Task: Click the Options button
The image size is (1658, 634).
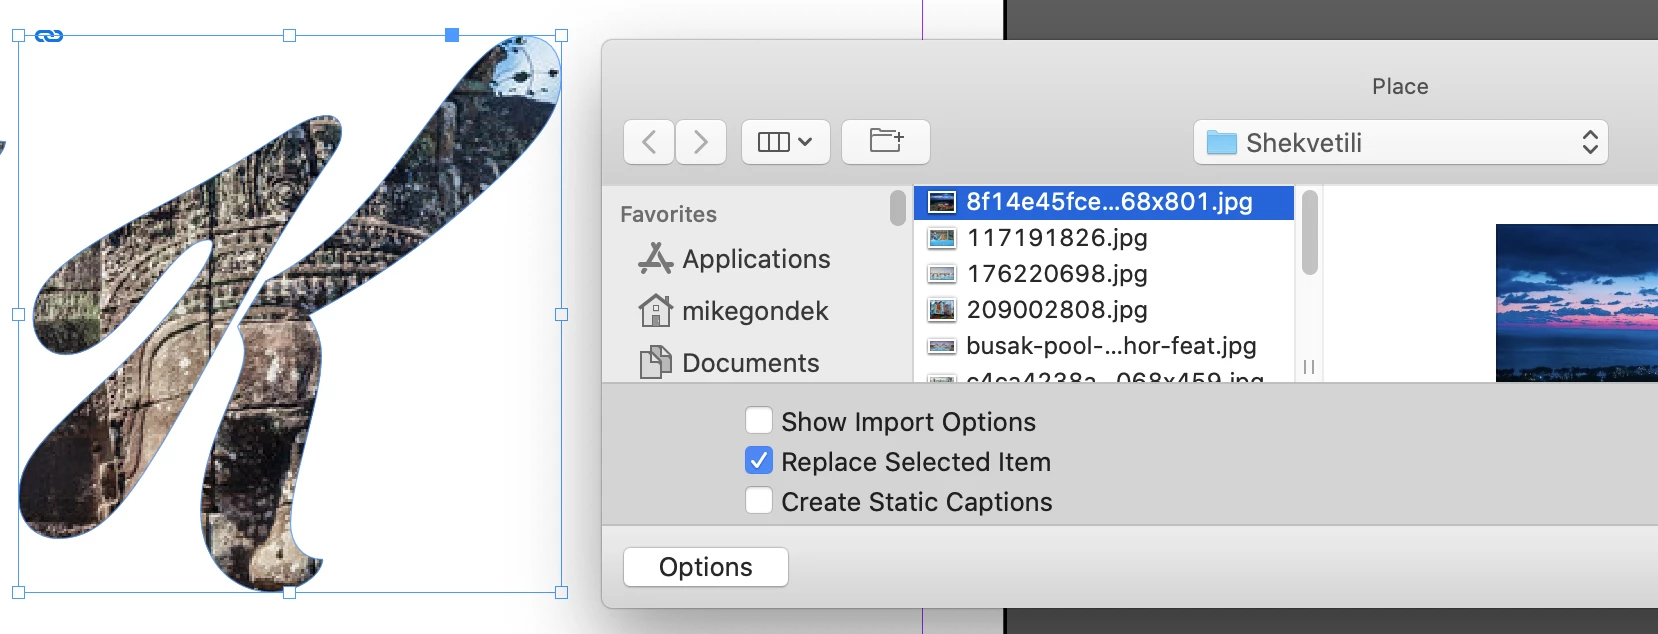Action: click(x=706, y=567)
